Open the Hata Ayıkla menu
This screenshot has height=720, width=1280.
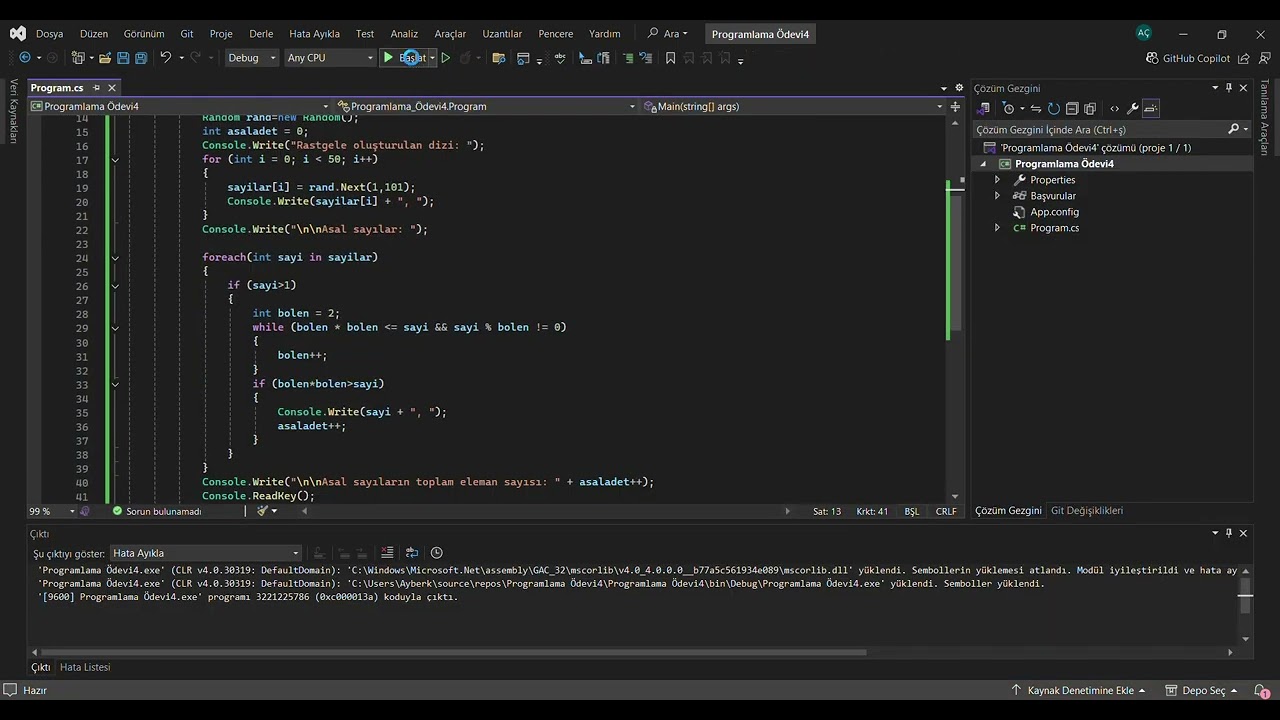(314, 33)
